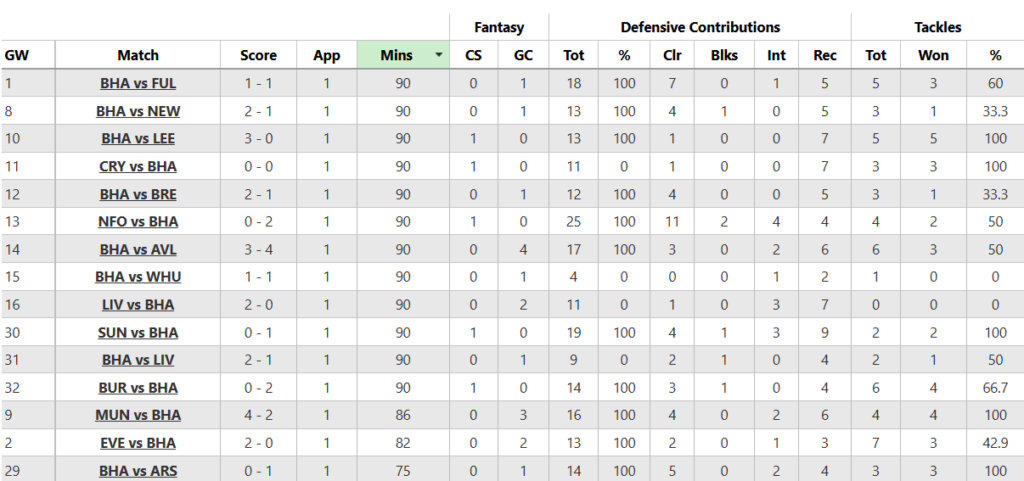1024x481 pixels.
Task: Open the MUN vs BHA match link
Action: 138,414
